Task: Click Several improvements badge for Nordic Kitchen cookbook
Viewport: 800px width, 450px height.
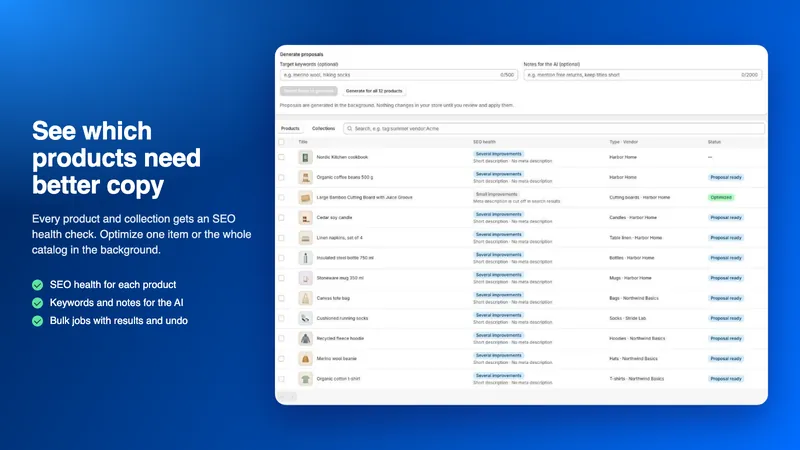Action: 498,154
